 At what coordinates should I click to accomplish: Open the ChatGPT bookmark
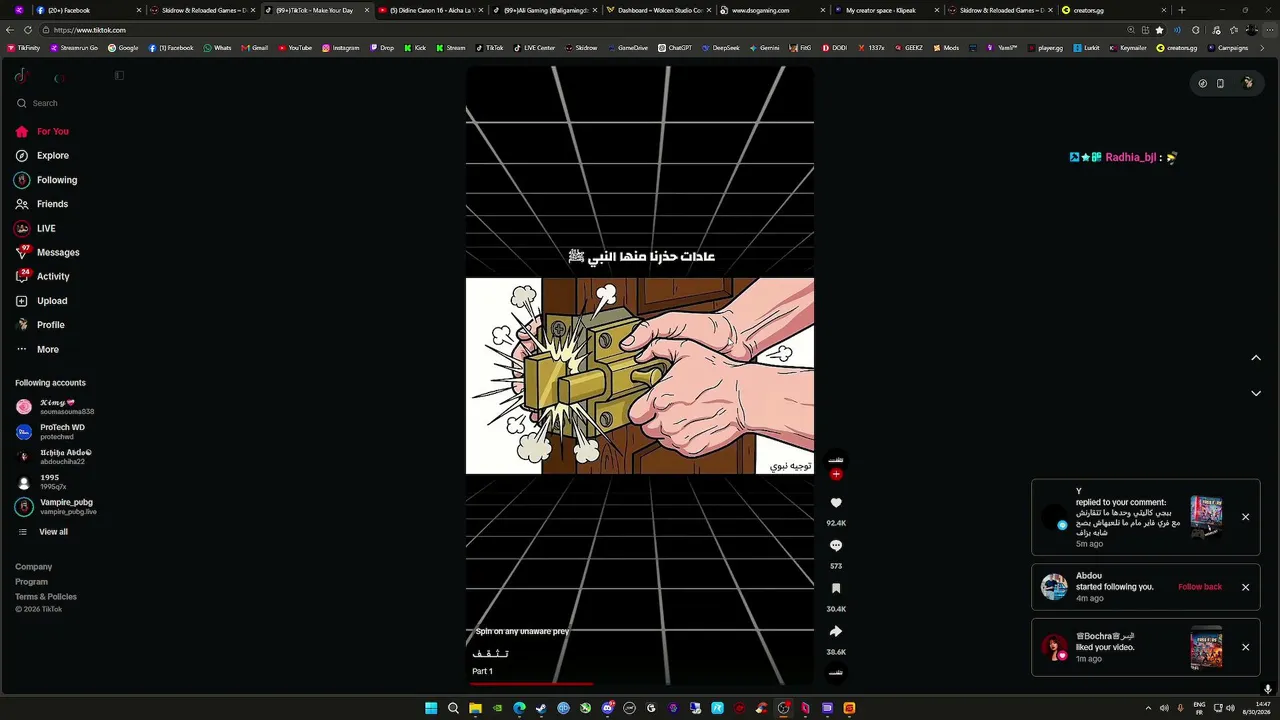click(675, 48)
